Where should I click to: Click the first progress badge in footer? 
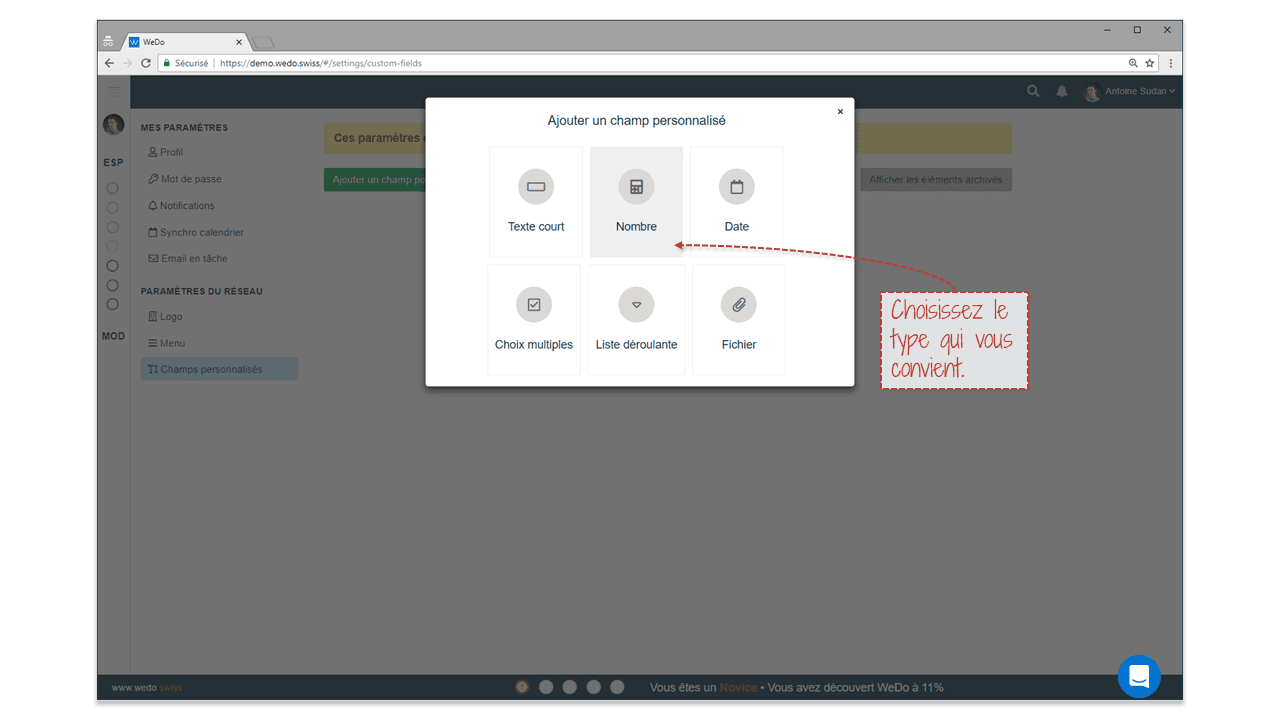coord(522,687)
